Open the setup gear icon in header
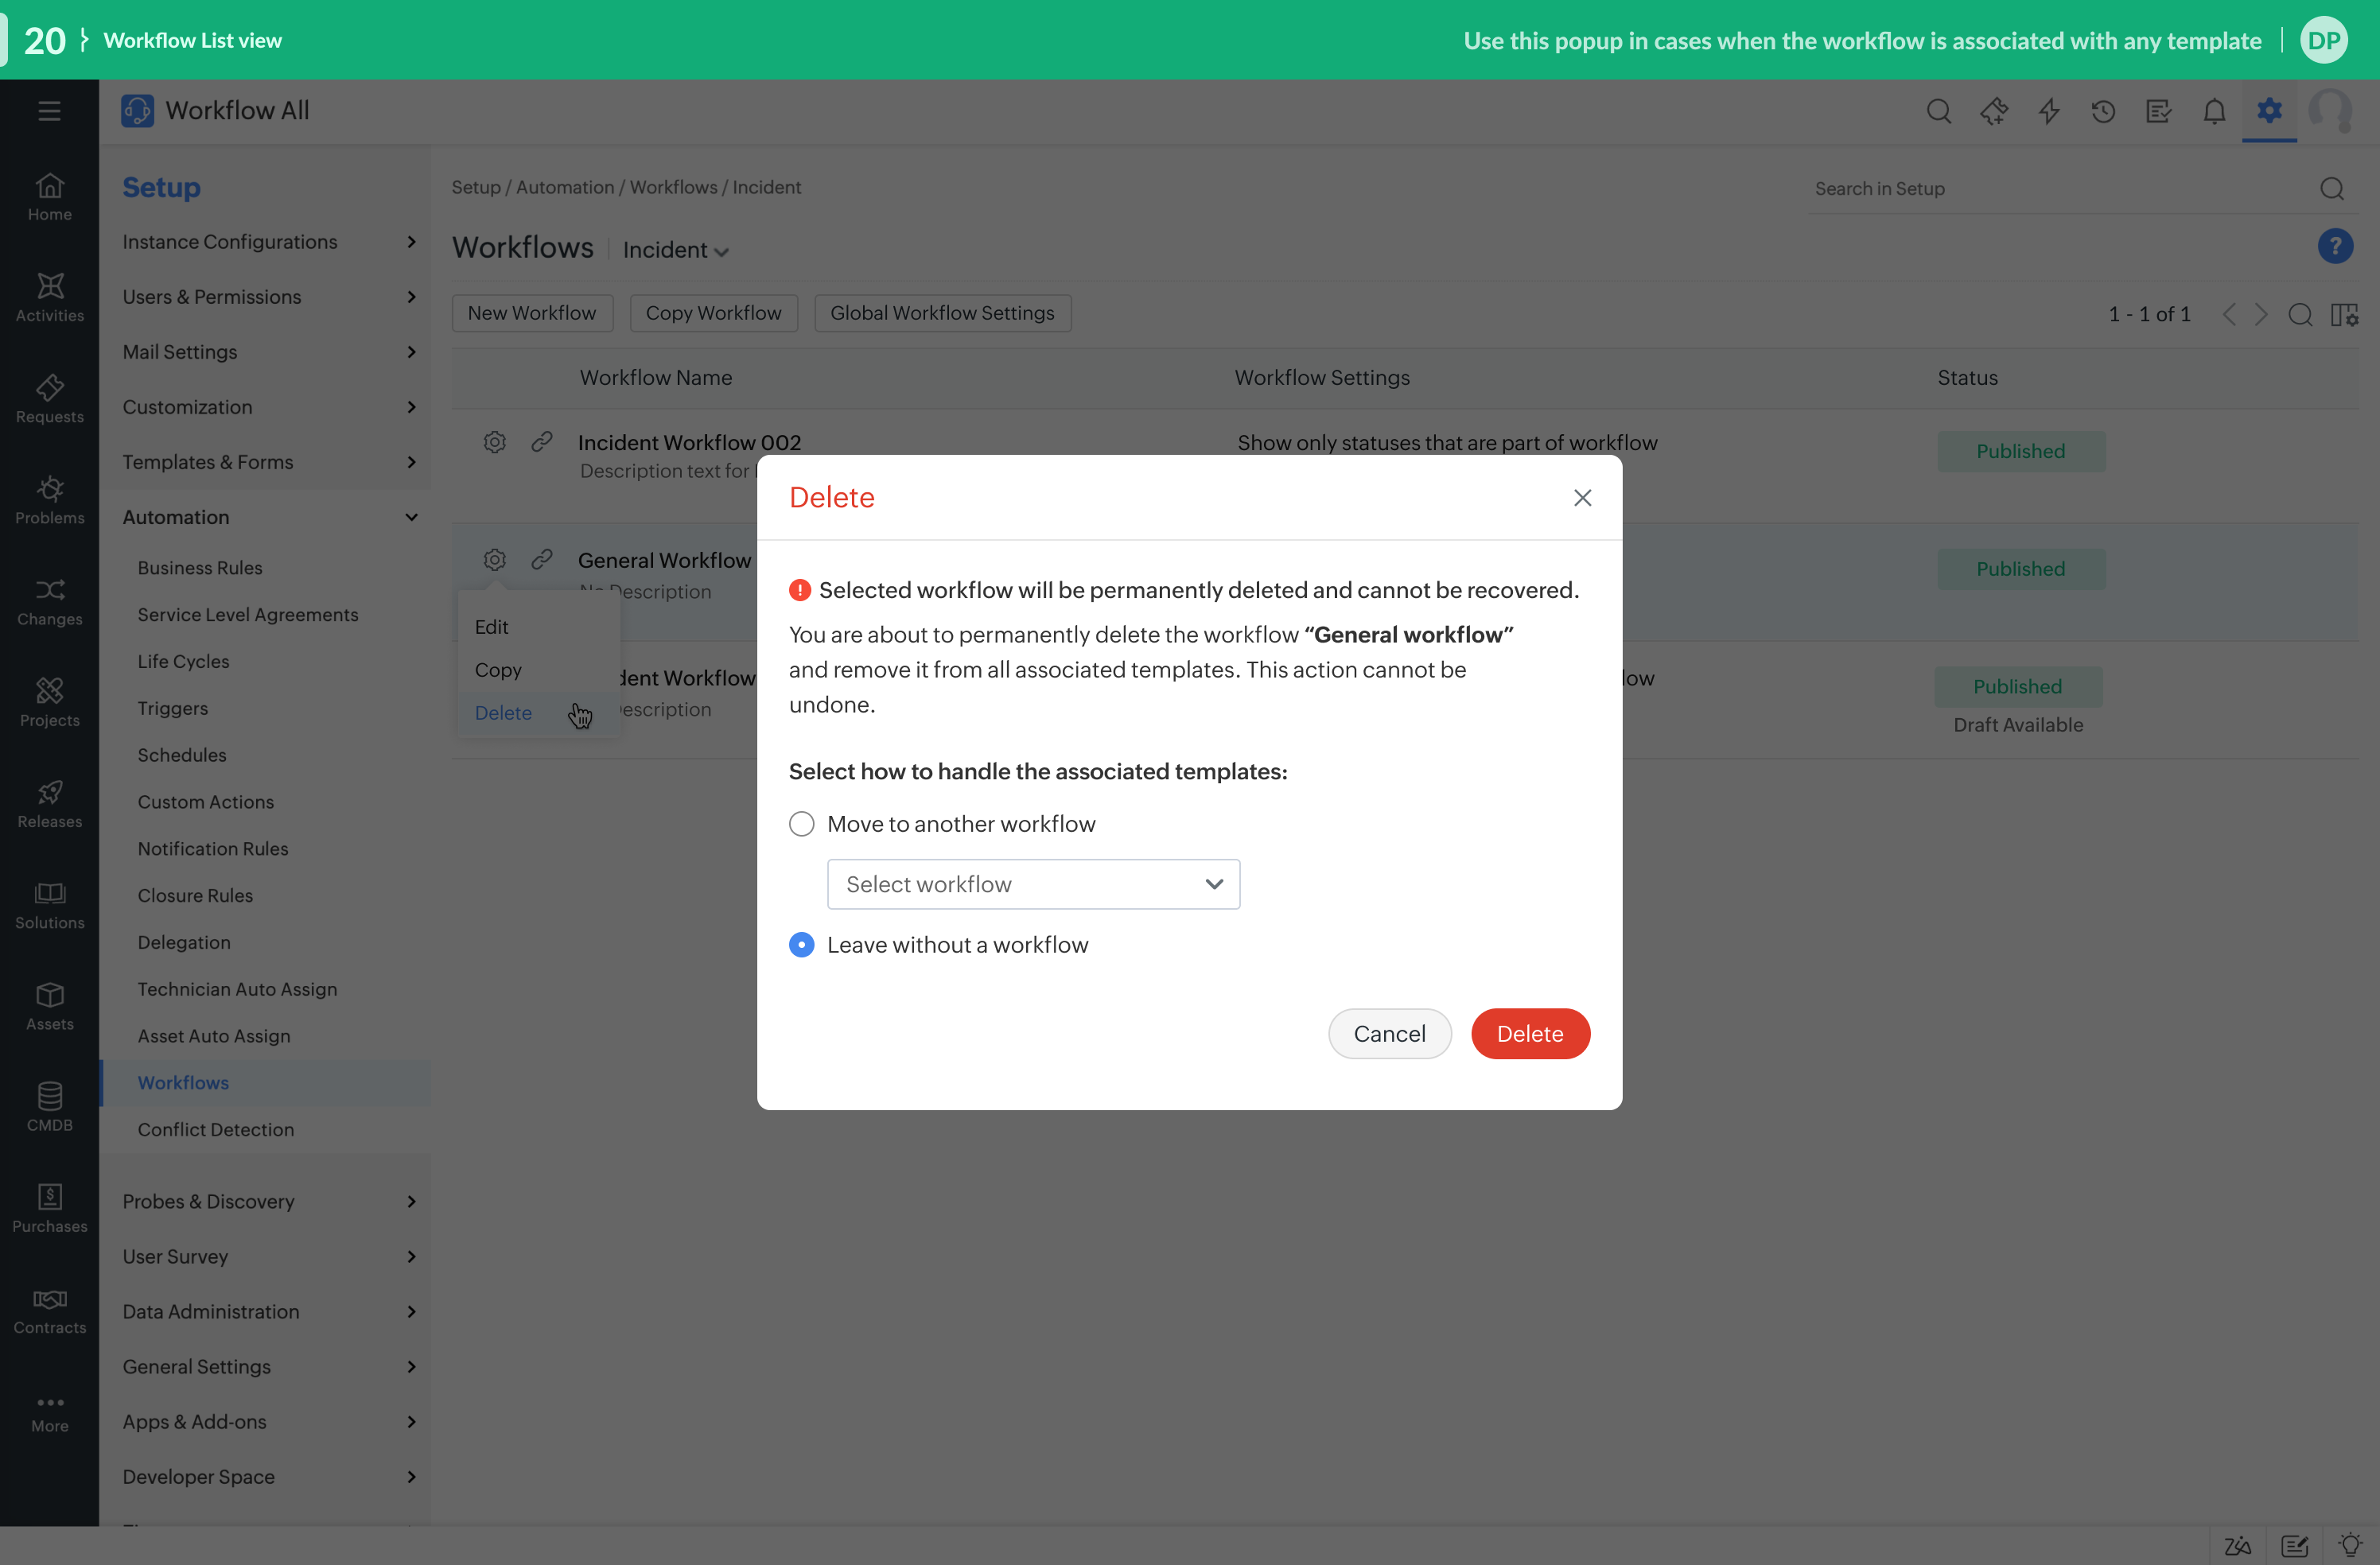 pos(2269,110)
